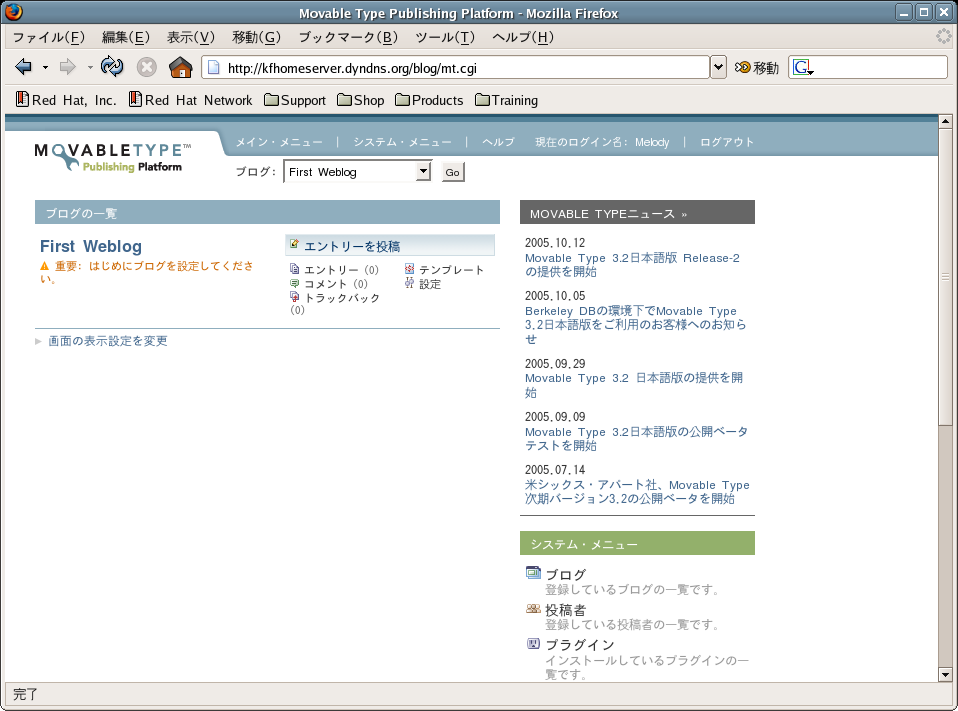Click the plugin icon beside プラグイン
Screen dimensions: 958x711
pyautogui.click(x=533, y=643)
